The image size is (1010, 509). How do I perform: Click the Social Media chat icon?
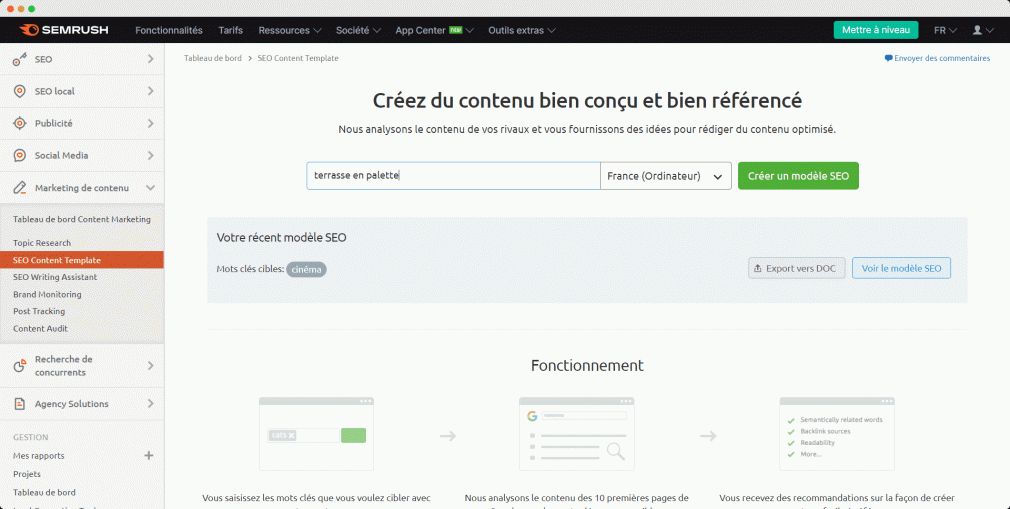[x=20, y=155]
